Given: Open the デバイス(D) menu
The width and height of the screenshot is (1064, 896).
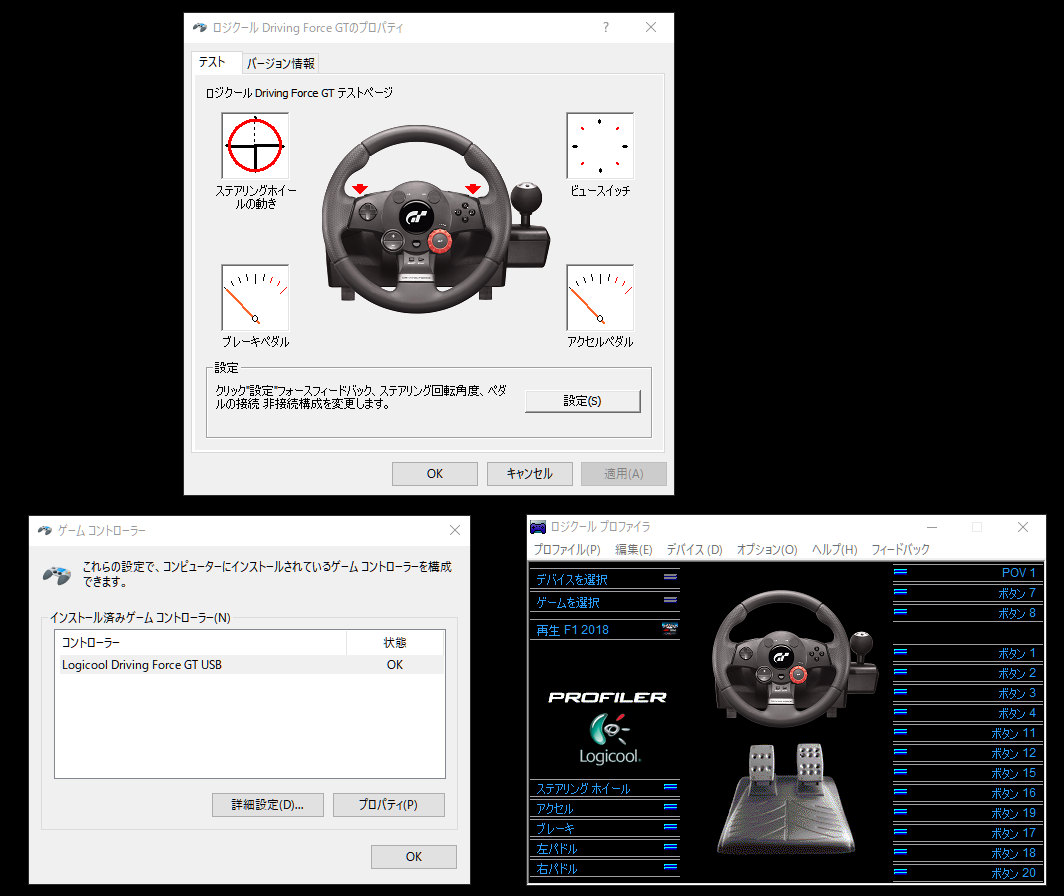Looking at the screenshot, I should click(694, 549).
